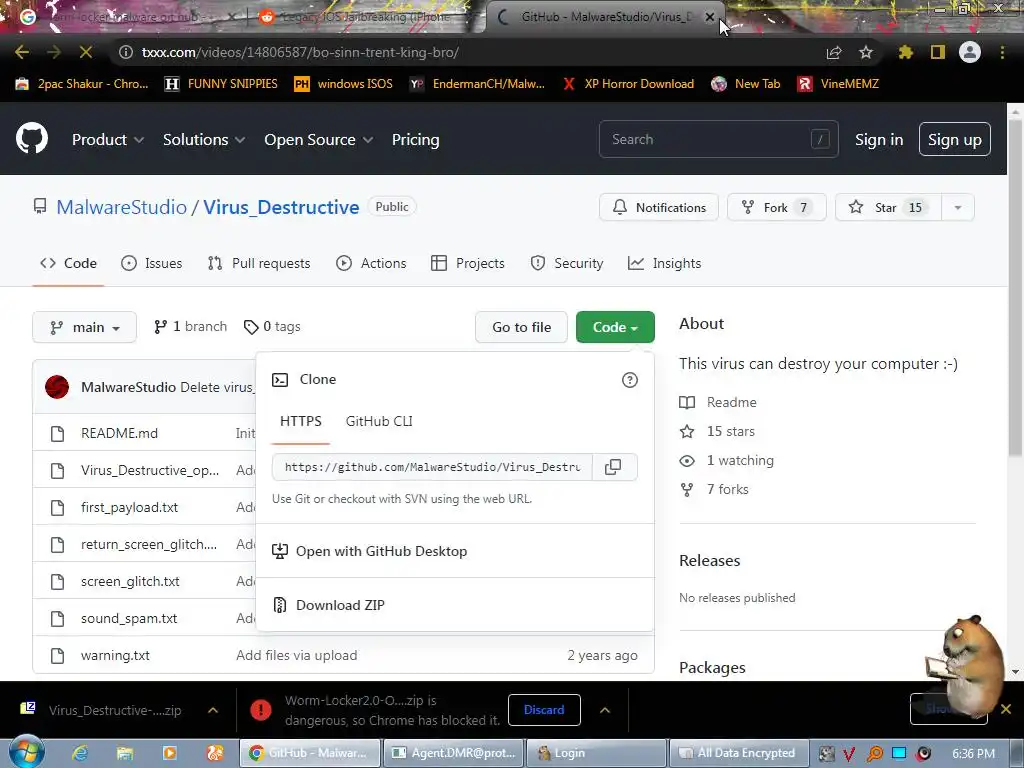
Task: Open Windows Explorer folder on taskbar
Action: [x=124, y=753]
